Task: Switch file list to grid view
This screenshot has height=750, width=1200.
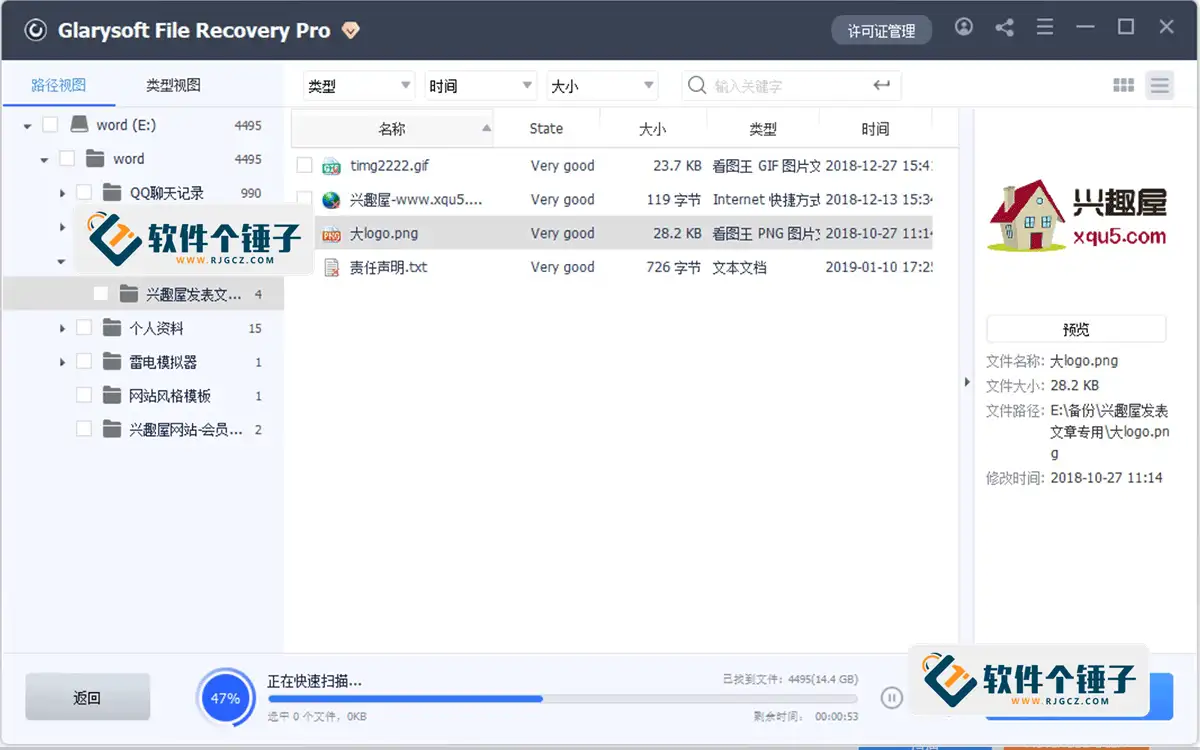Action: 1123,85
